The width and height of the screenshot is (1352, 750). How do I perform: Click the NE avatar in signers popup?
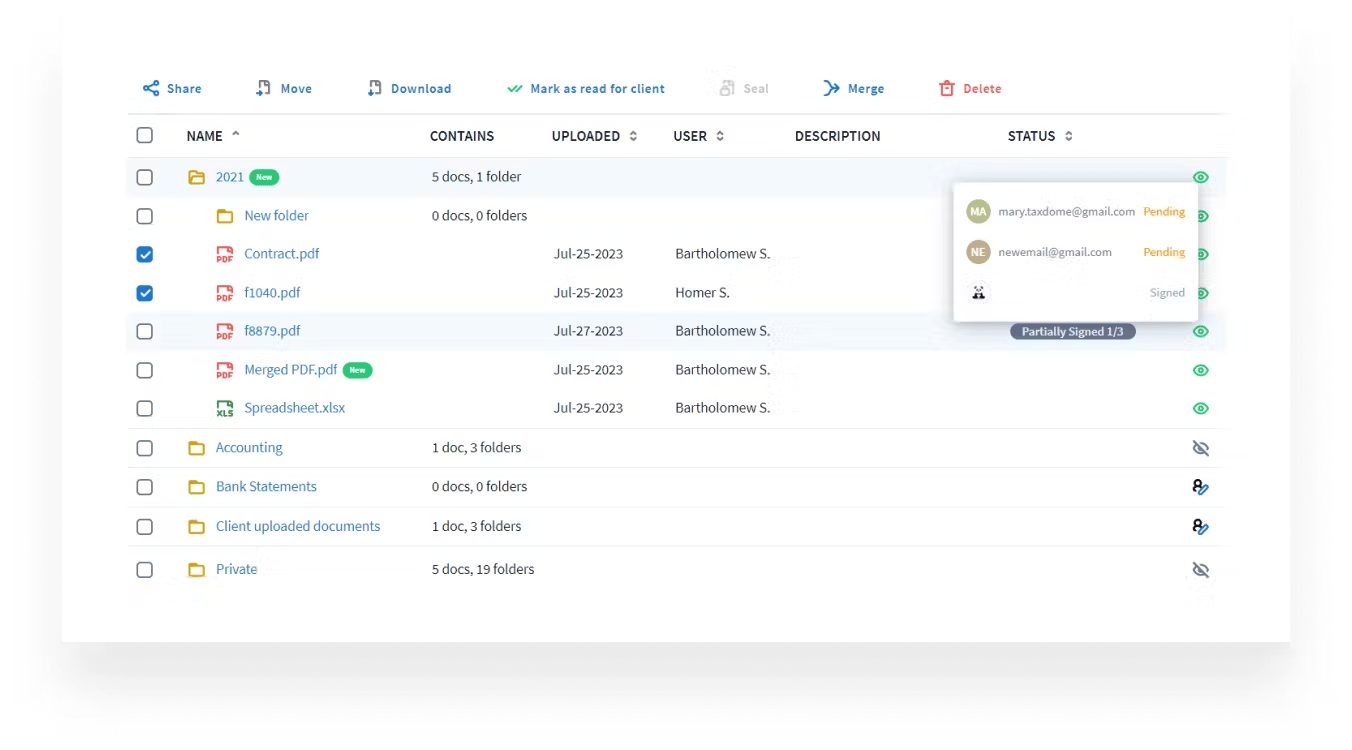pyautogui.click(x=978, y=252)
